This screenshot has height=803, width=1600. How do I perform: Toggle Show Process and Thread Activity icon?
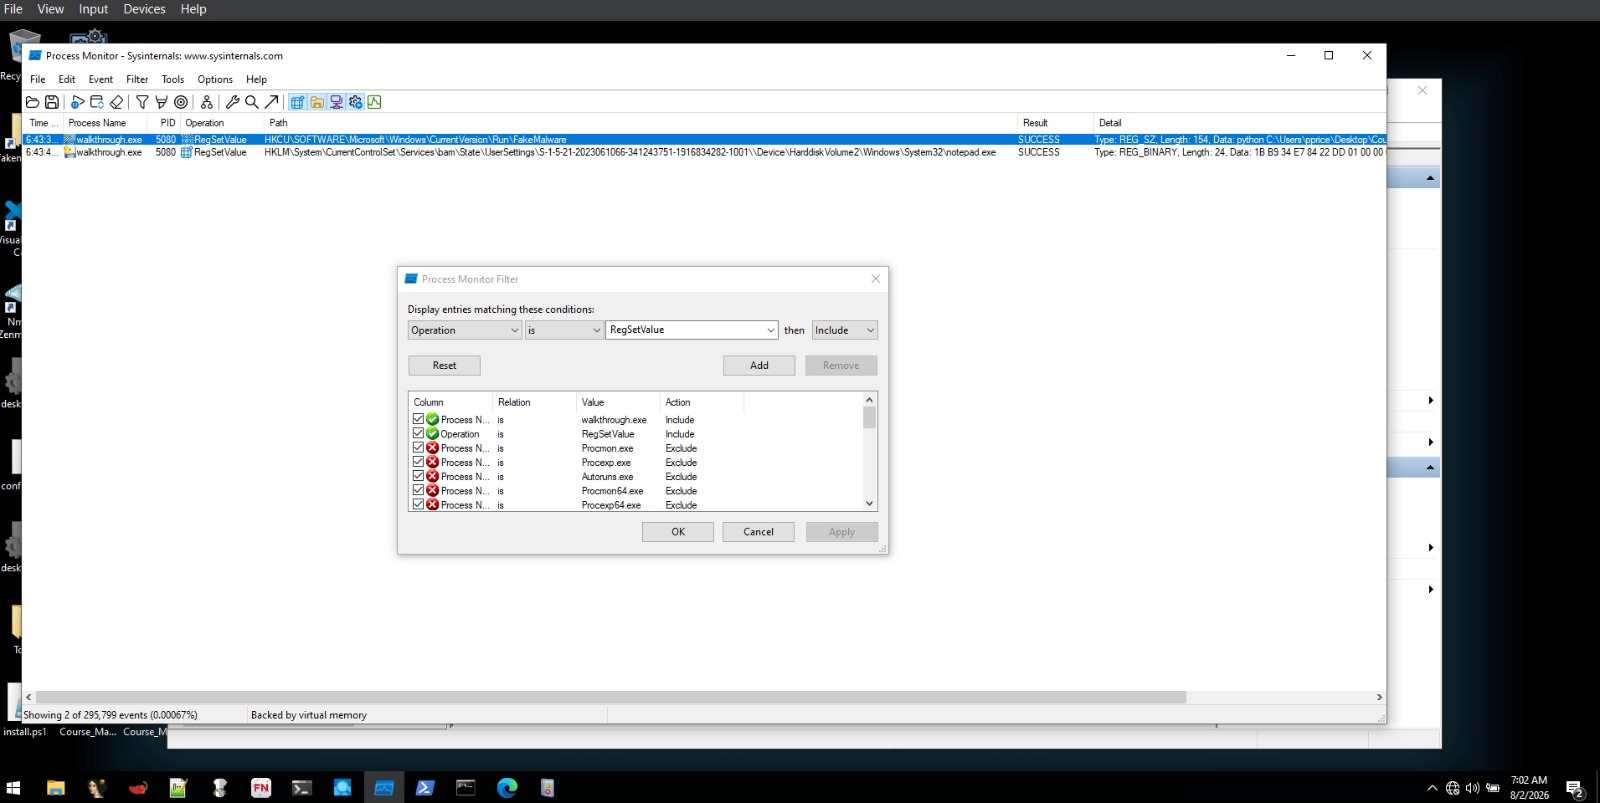click(355, 102)
